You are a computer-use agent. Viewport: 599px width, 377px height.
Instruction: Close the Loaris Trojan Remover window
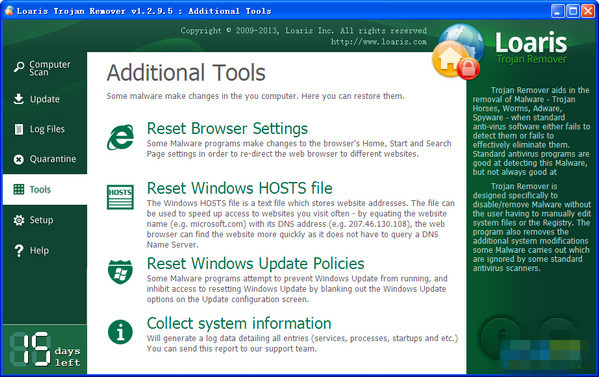click(x=588, y=11)
